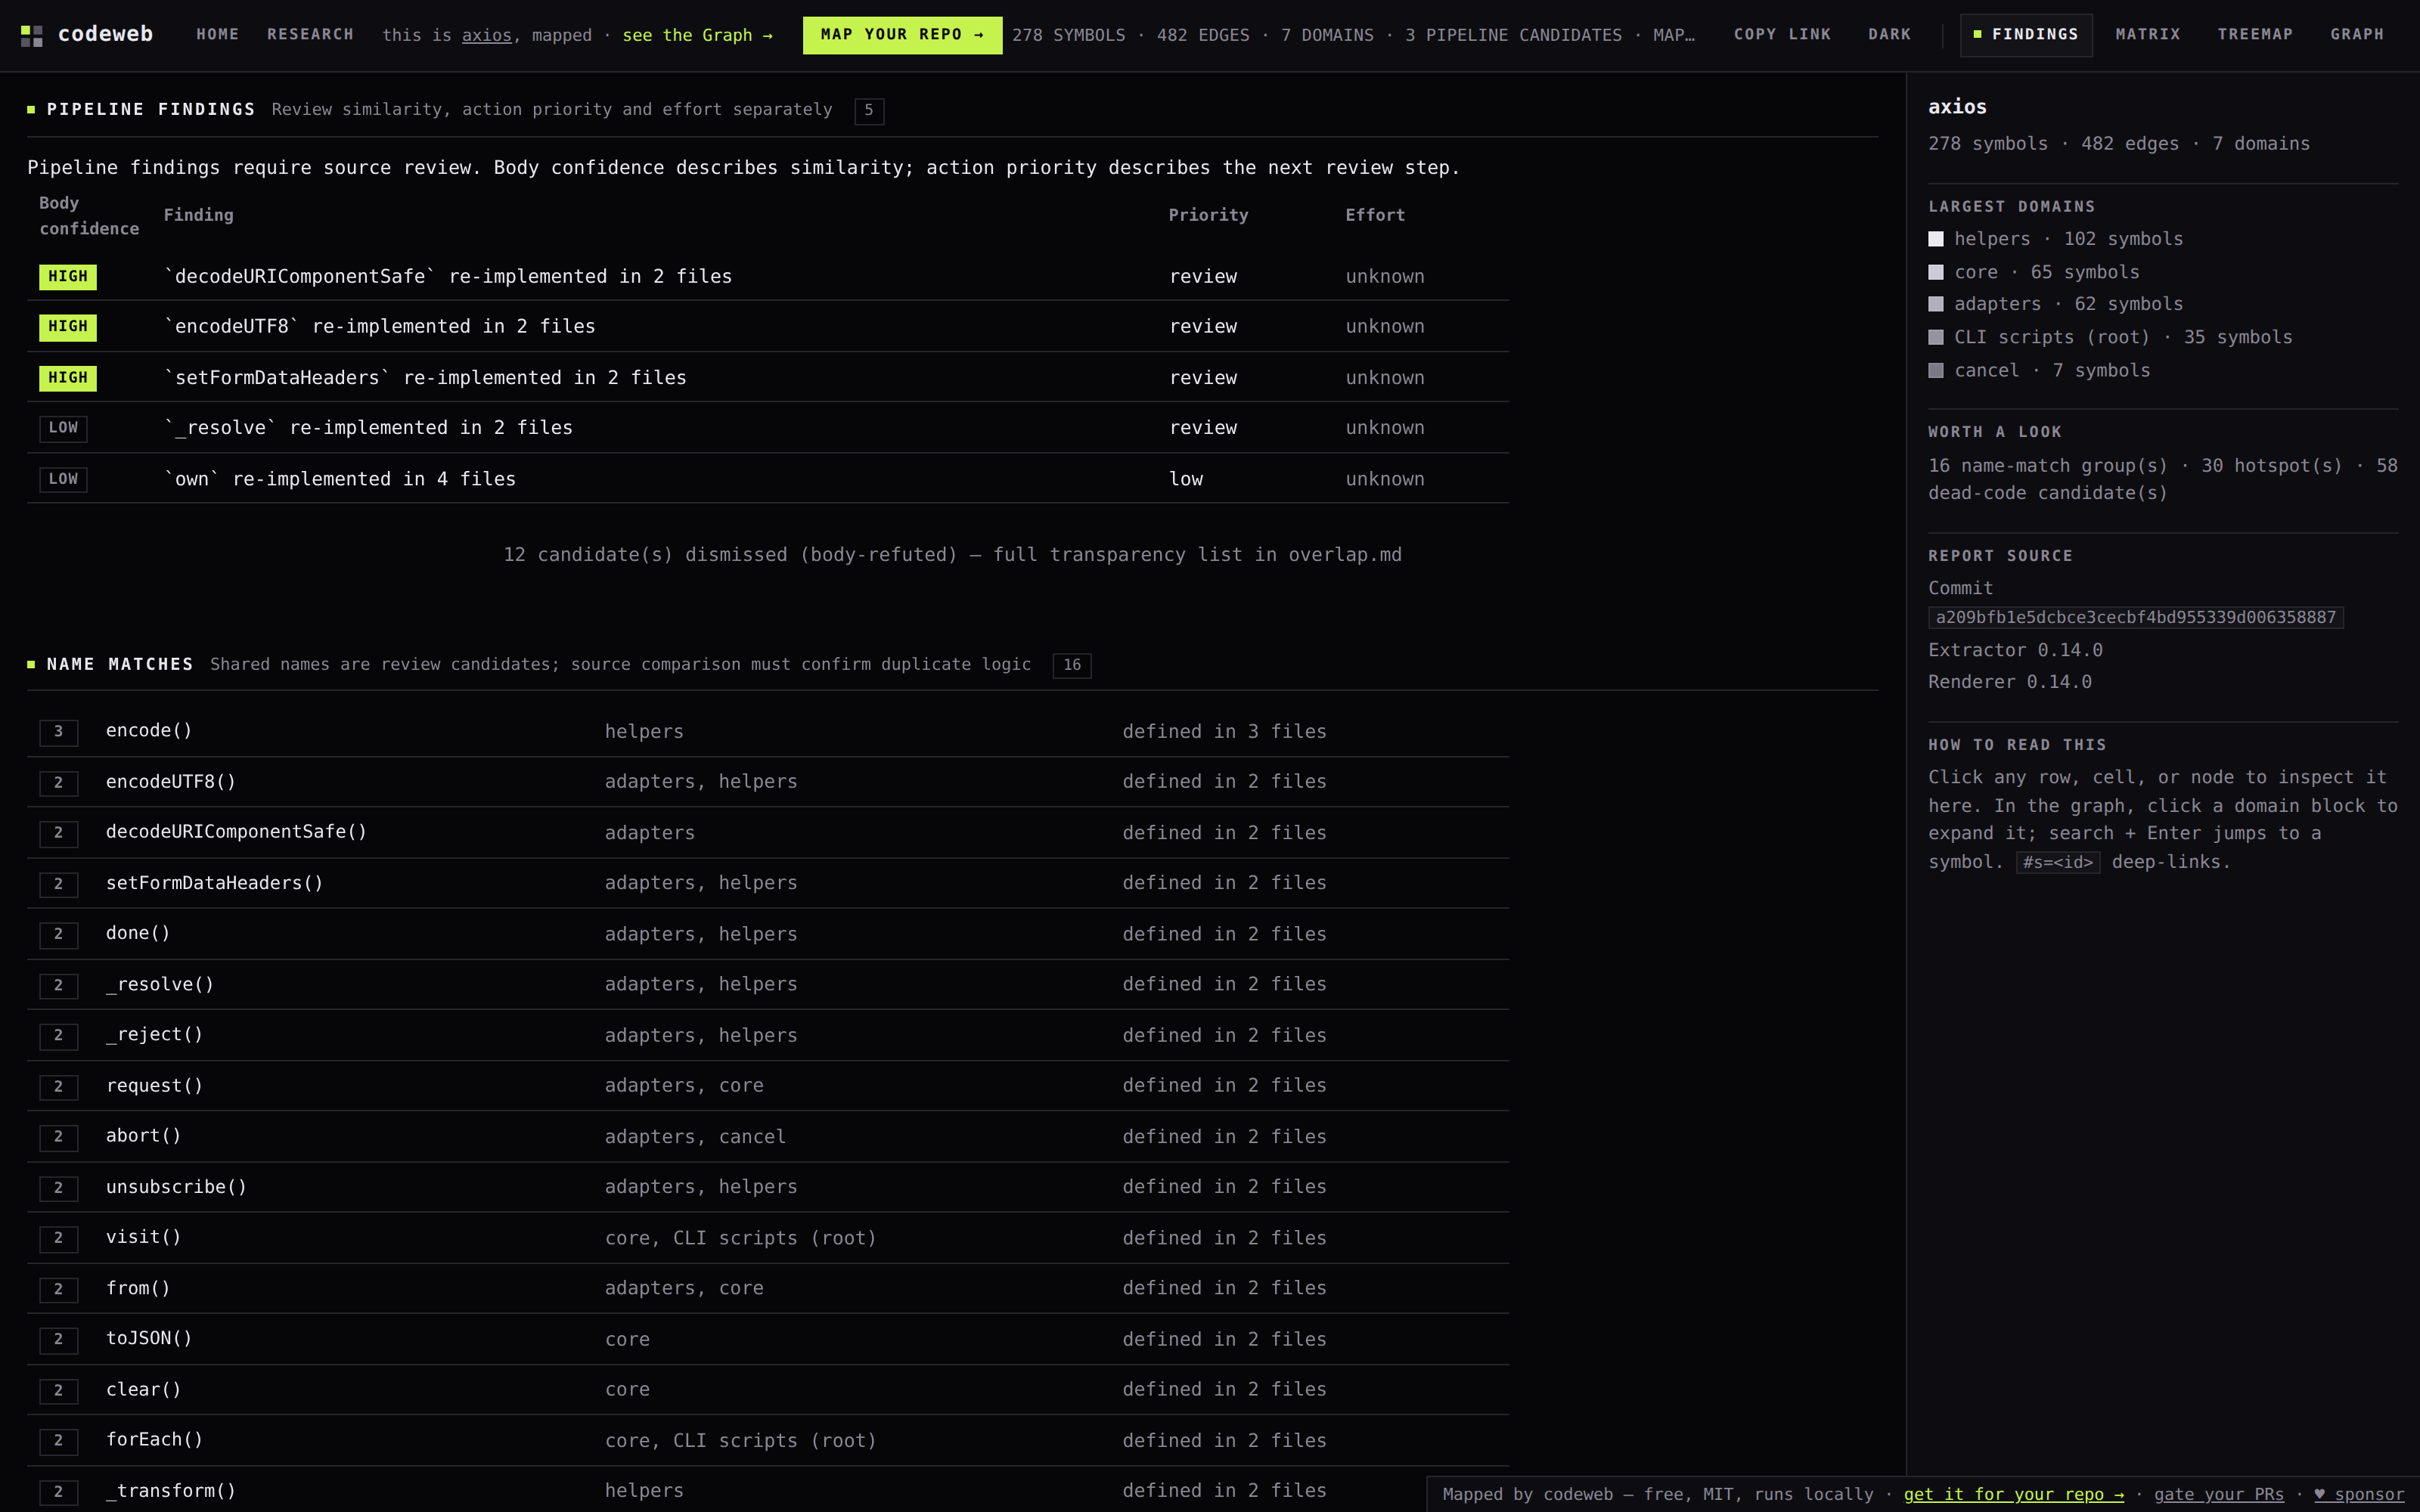Image resolution: width=2420 pixels, height=1512 pixels.
Task: Select the core domain color swatch
Action: point(1936,272)
